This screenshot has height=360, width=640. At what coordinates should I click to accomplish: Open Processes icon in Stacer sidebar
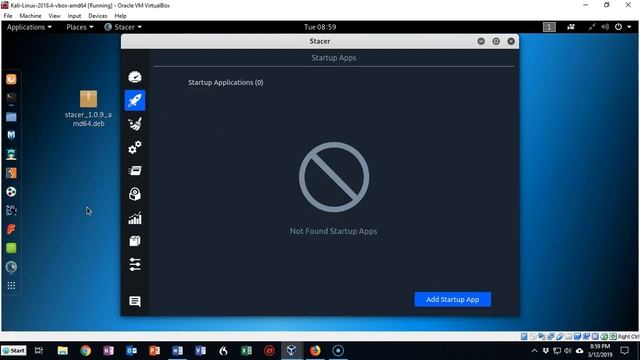click(x=135, y=171)
